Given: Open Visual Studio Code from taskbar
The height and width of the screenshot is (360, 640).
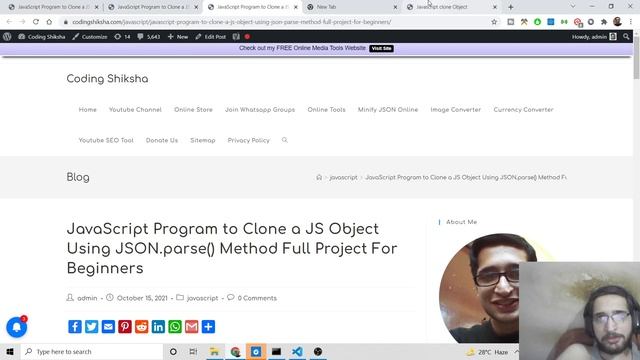Looking at the screenshot, I should pos(297,351).
